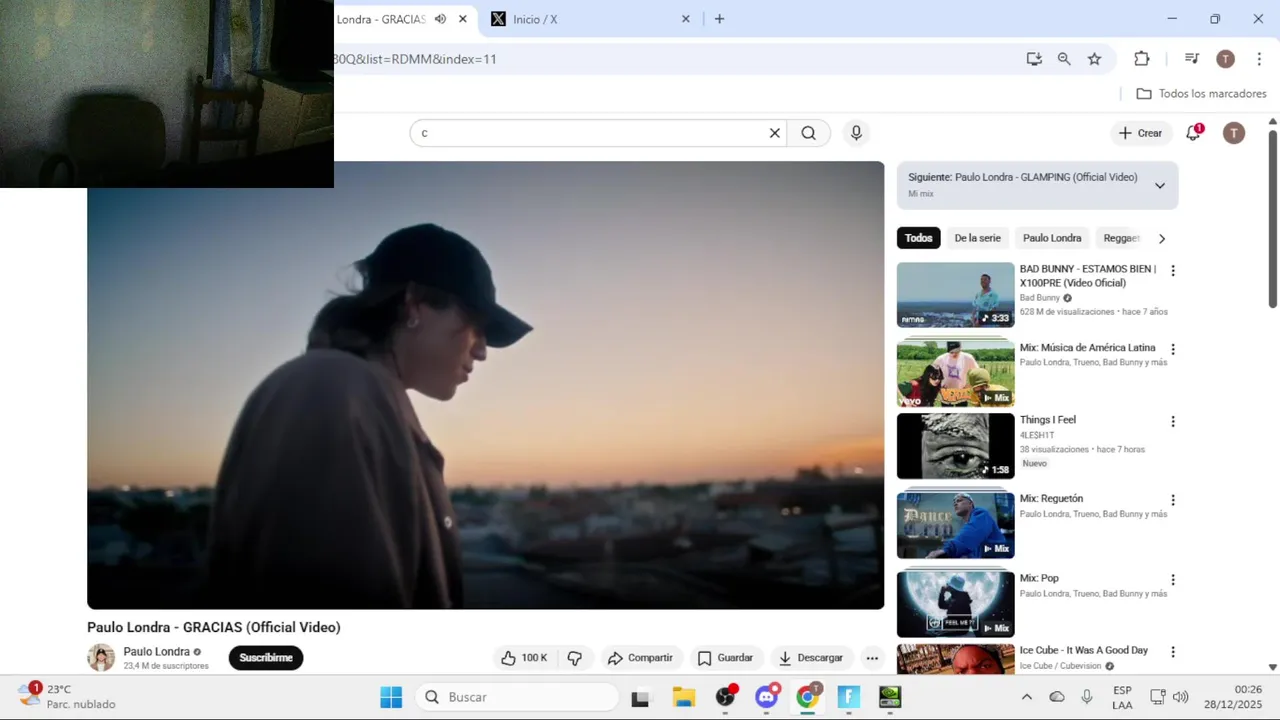
Task: Show more filter chips arrow
Action: point(1161,238)
